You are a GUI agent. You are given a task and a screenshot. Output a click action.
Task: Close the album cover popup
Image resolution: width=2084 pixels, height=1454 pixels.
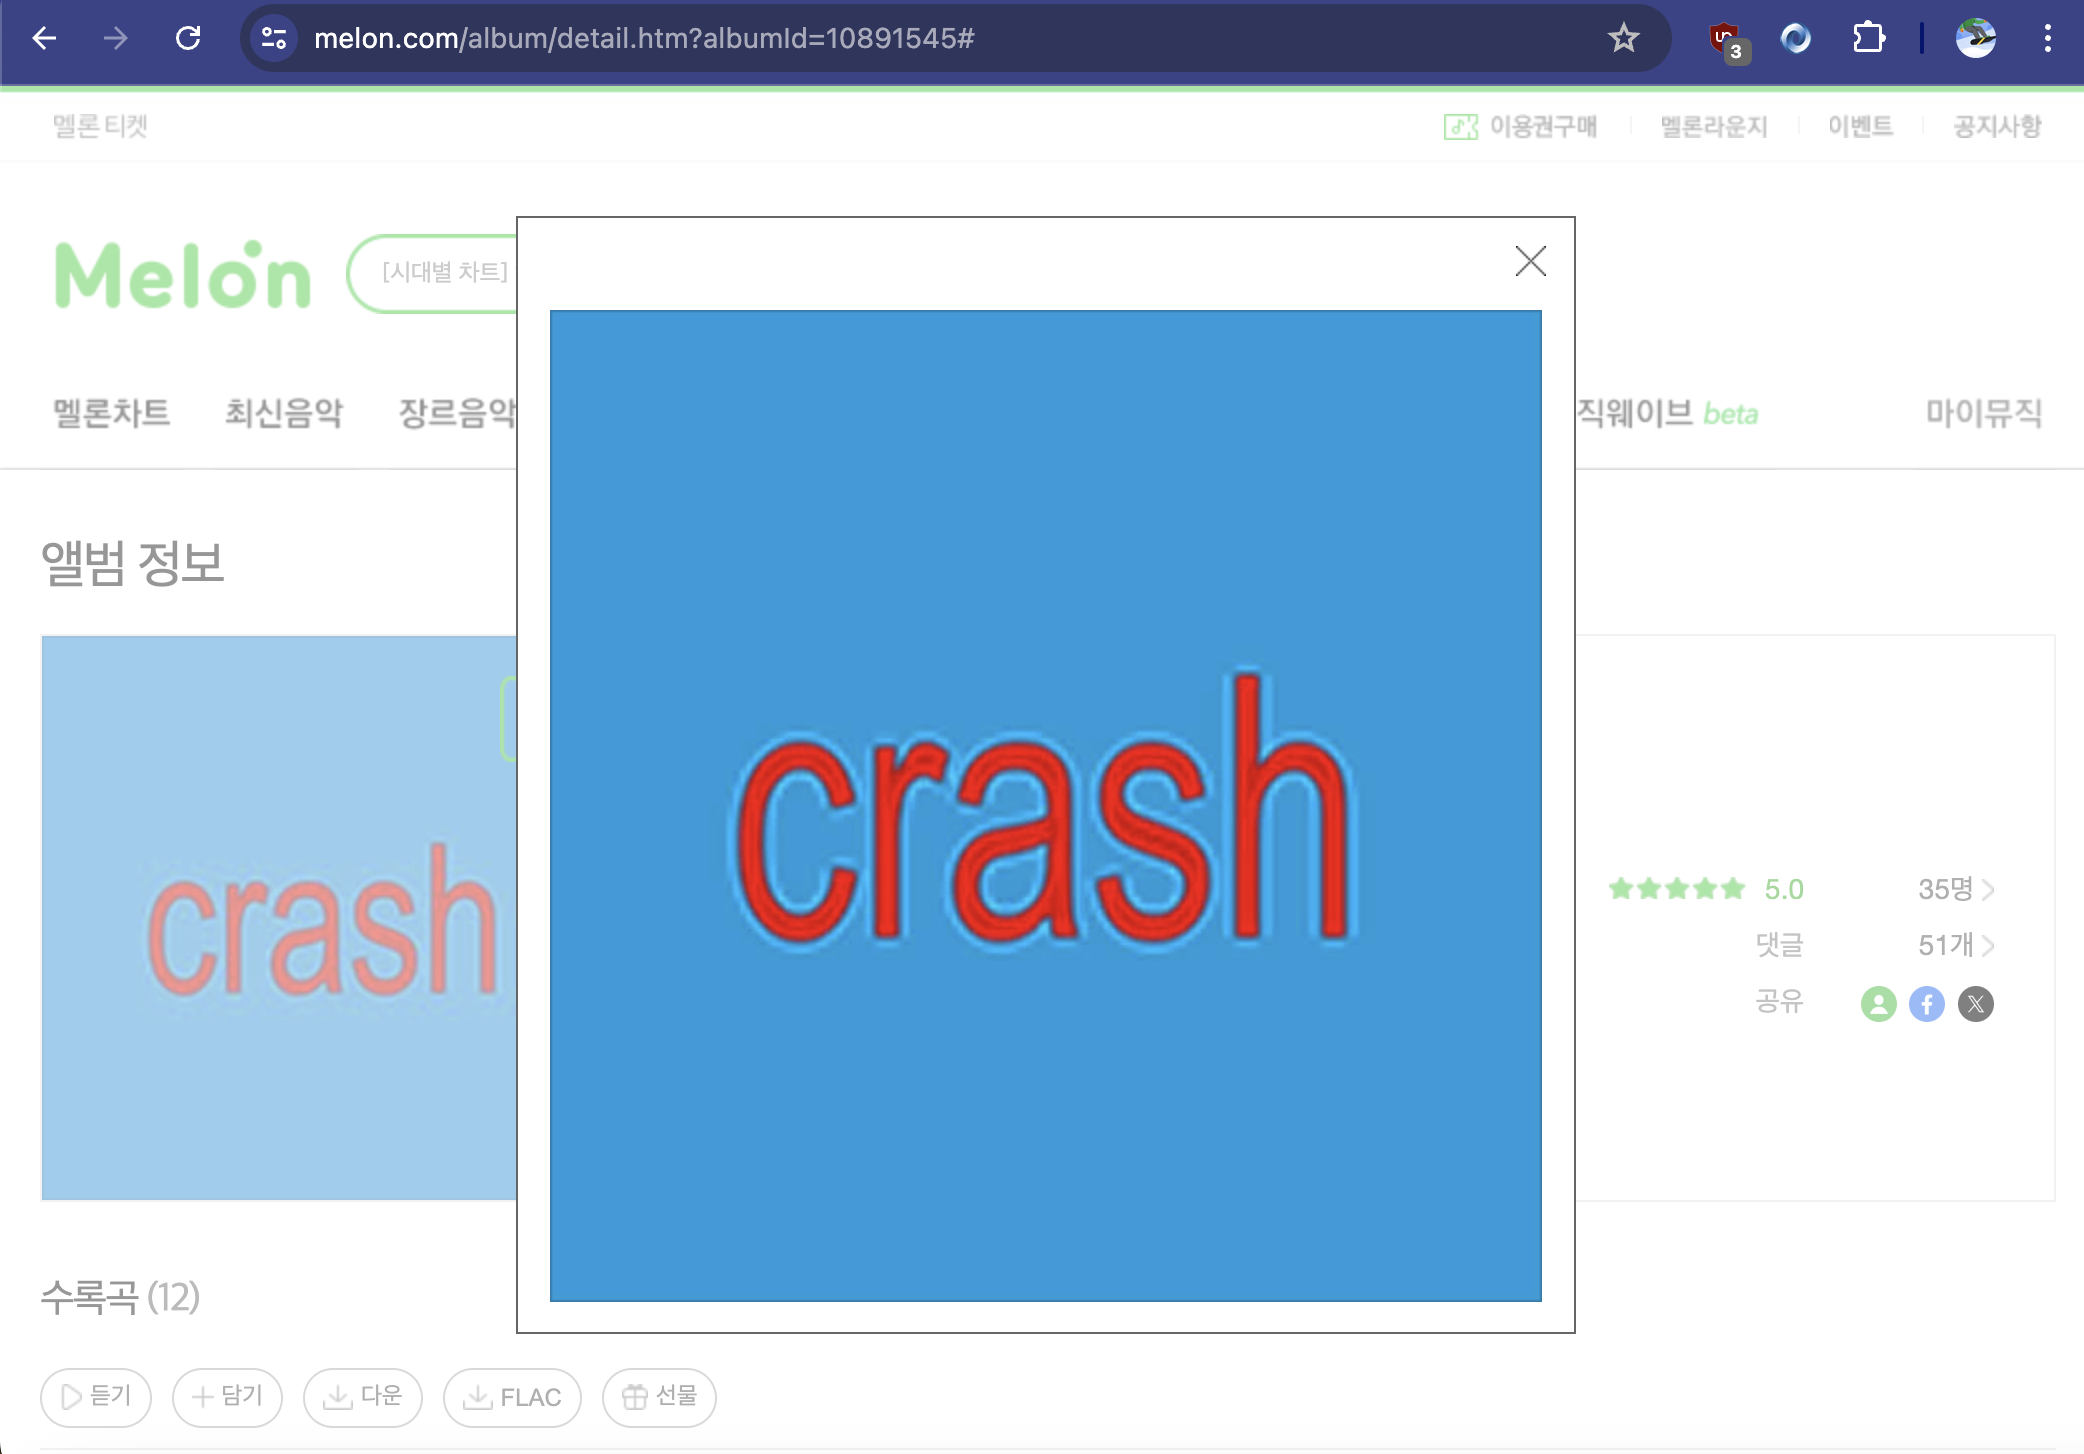point(1530,262)
